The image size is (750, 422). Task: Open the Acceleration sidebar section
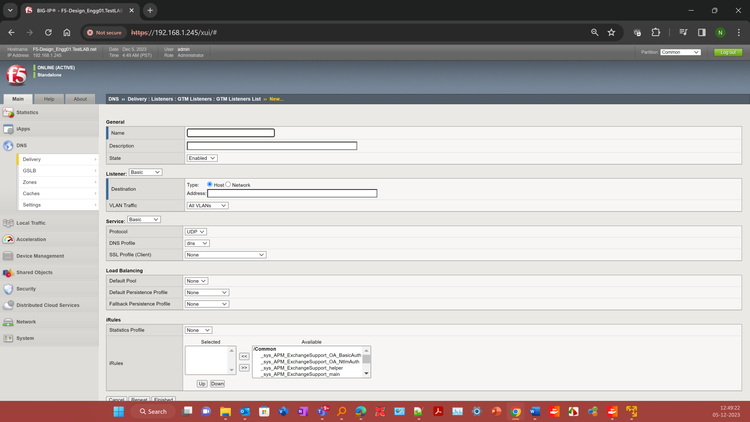pos(31,239)
